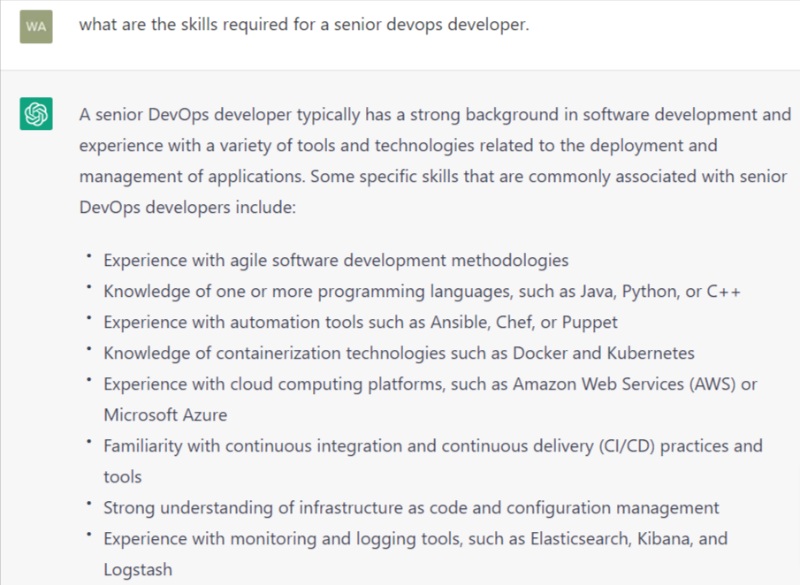
Task: Click the word 'tools' under CI/CD bullet
Action: (x=122, y=477)
